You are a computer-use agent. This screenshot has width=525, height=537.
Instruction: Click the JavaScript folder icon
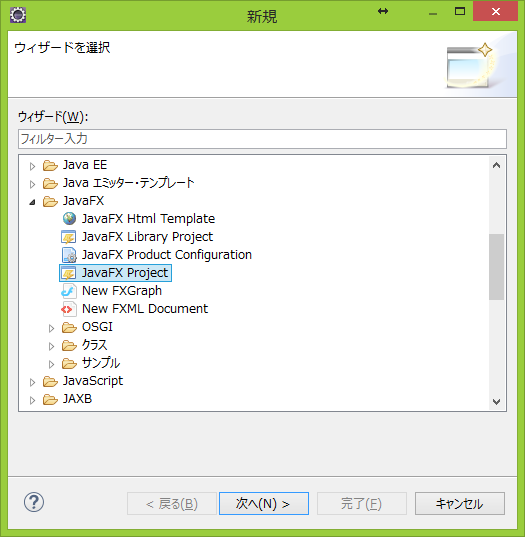(50, 381)
